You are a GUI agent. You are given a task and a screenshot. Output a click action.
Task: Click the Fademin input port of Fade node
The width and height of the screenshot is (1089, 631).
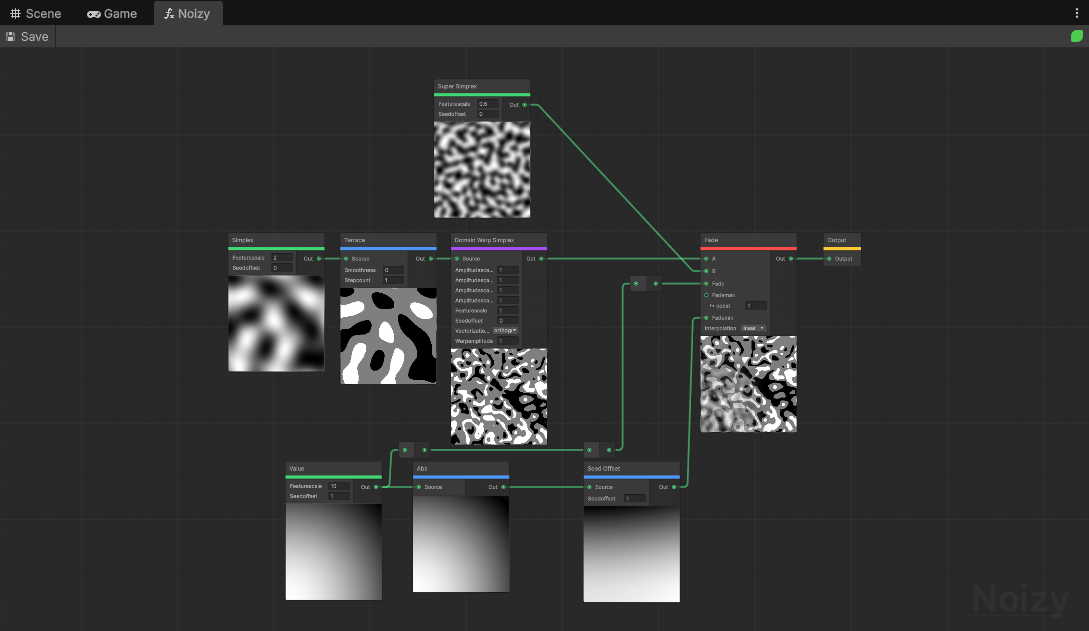(706, 318)
